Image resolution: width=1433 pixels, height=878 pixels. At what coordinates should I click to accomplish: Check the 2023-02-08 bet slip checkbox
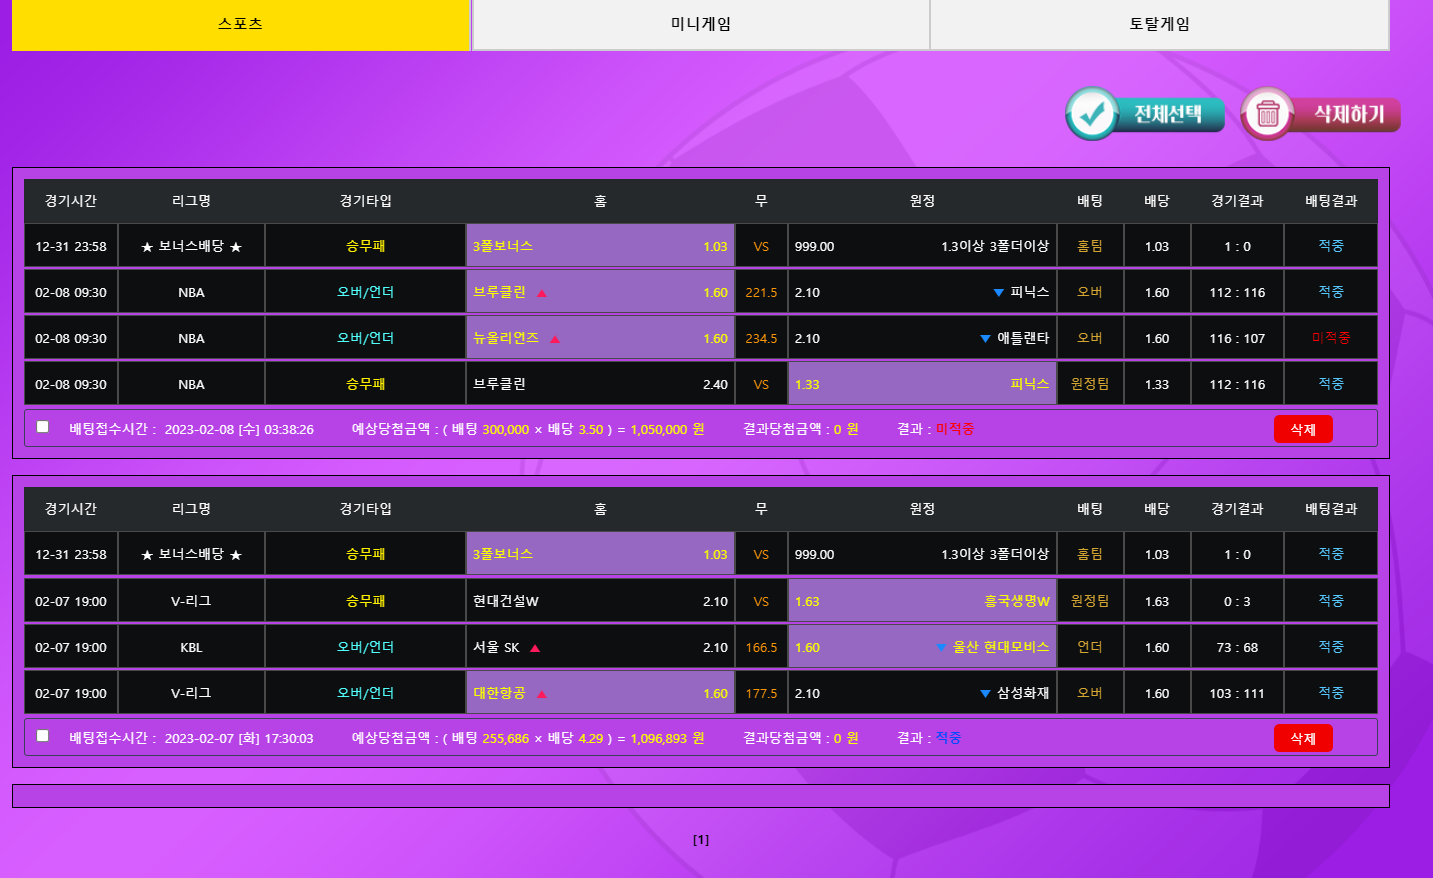pos(43,427)
